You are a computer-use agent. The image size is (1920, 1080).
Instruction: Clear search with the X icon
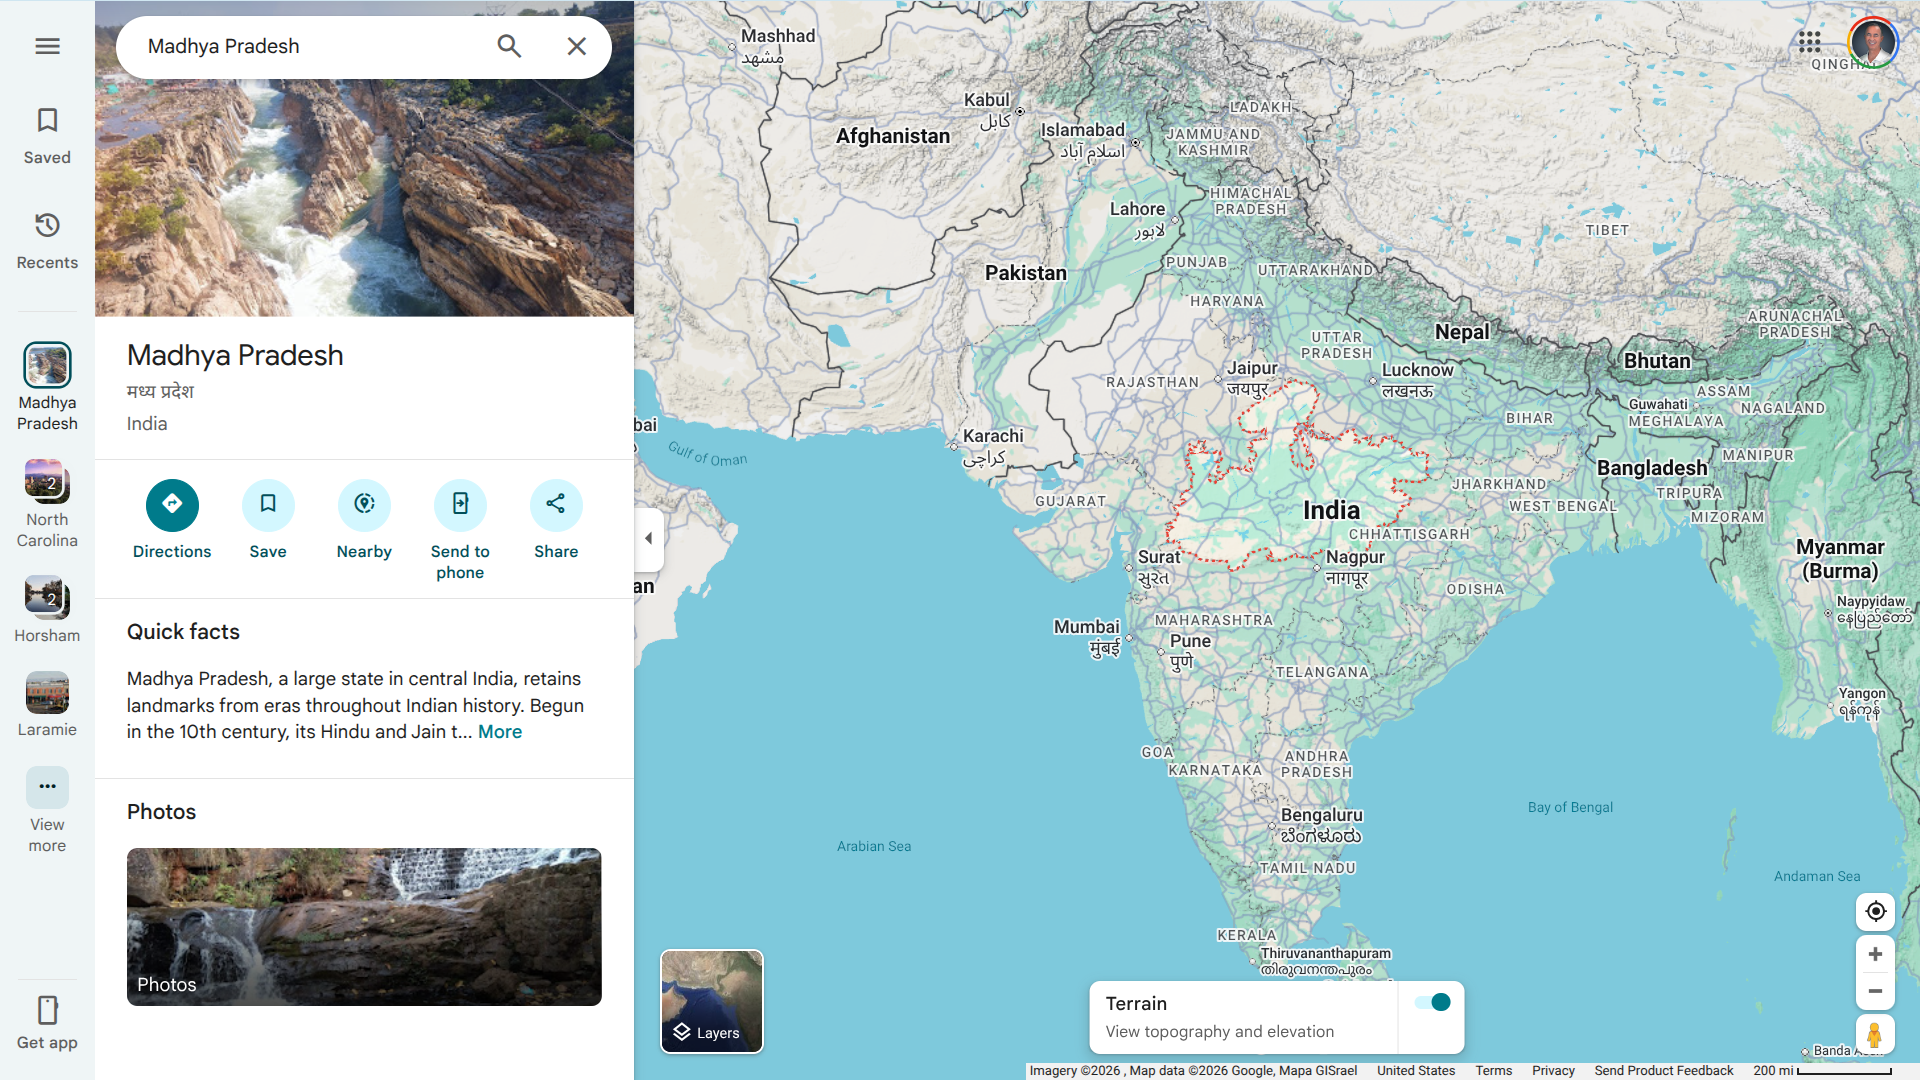point(576,46)
